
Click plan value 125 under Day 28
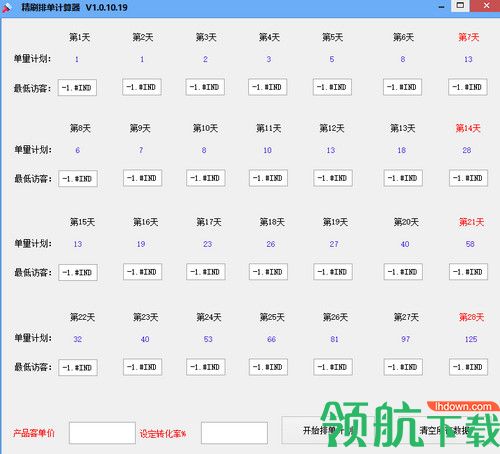click(x=471, y=339)
